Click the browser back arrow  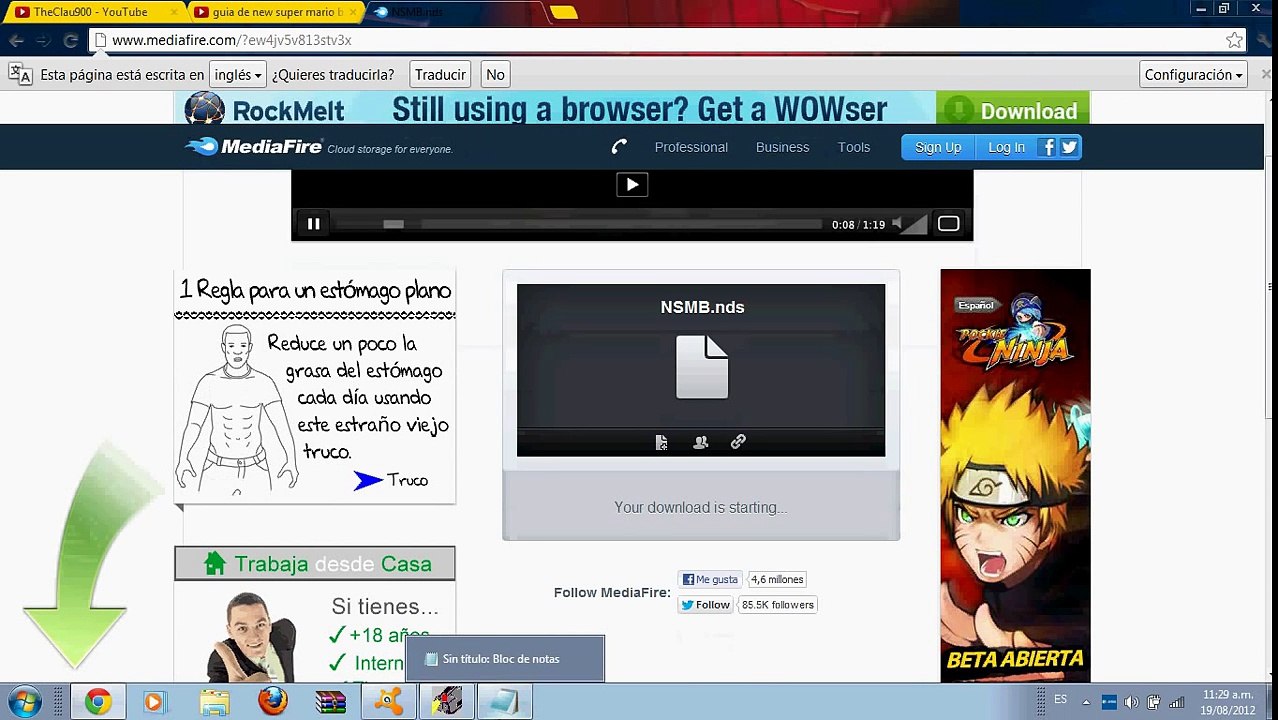16,40
